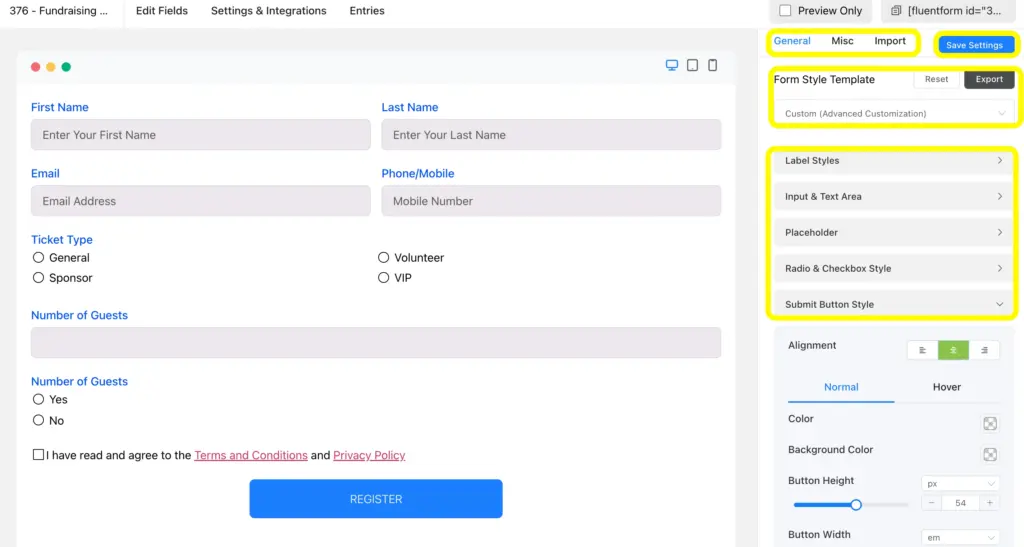Image resolution: width=1024 pixels, height=547 pixels.
Task: Click the Reset template button
Action: pyautogui.click(x=936, y=79)
